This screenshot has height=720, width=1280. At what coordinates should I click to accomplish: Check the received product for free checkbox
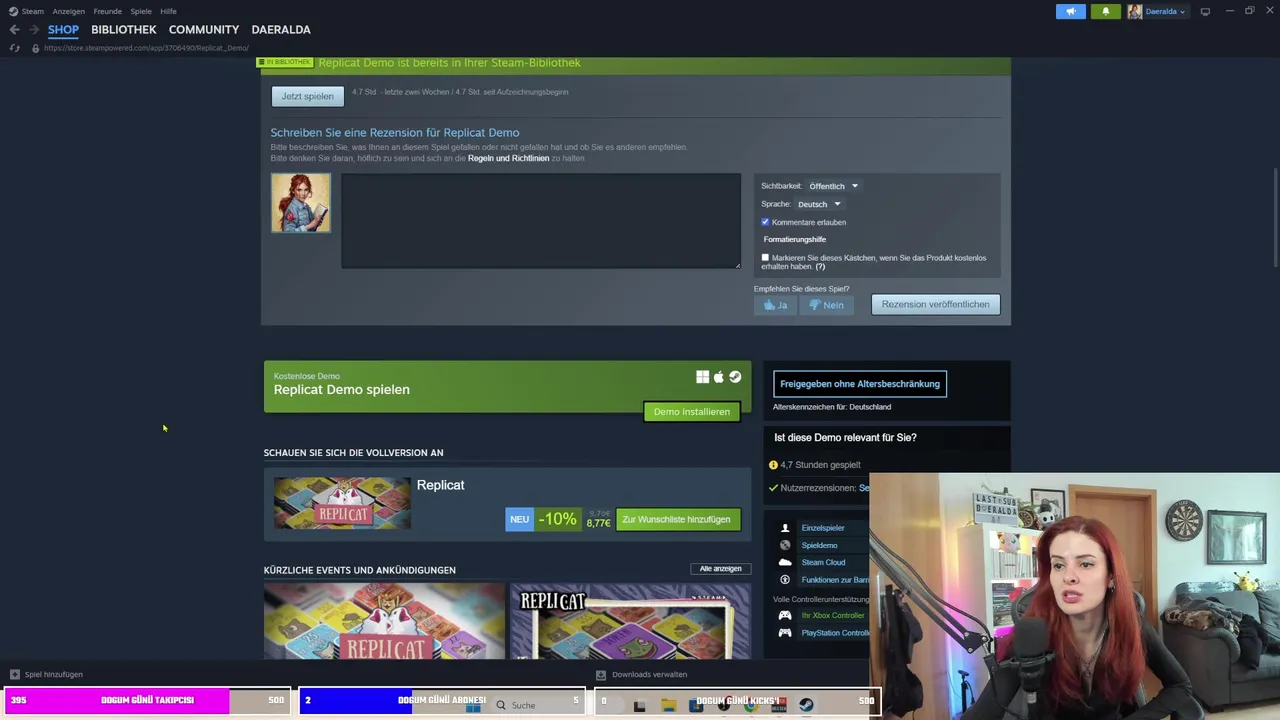(x=765, y=258)
